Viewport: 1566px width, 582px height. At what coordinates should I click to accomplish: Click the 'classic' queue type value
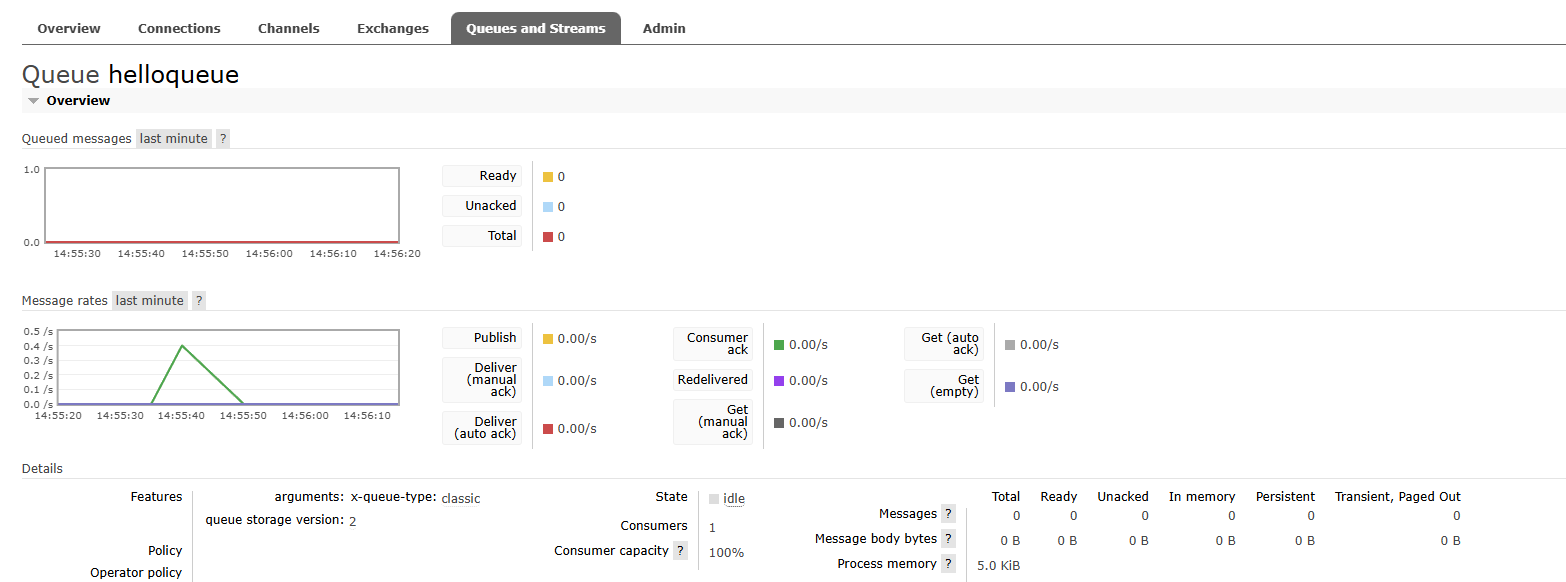click(x=461, y=498)
